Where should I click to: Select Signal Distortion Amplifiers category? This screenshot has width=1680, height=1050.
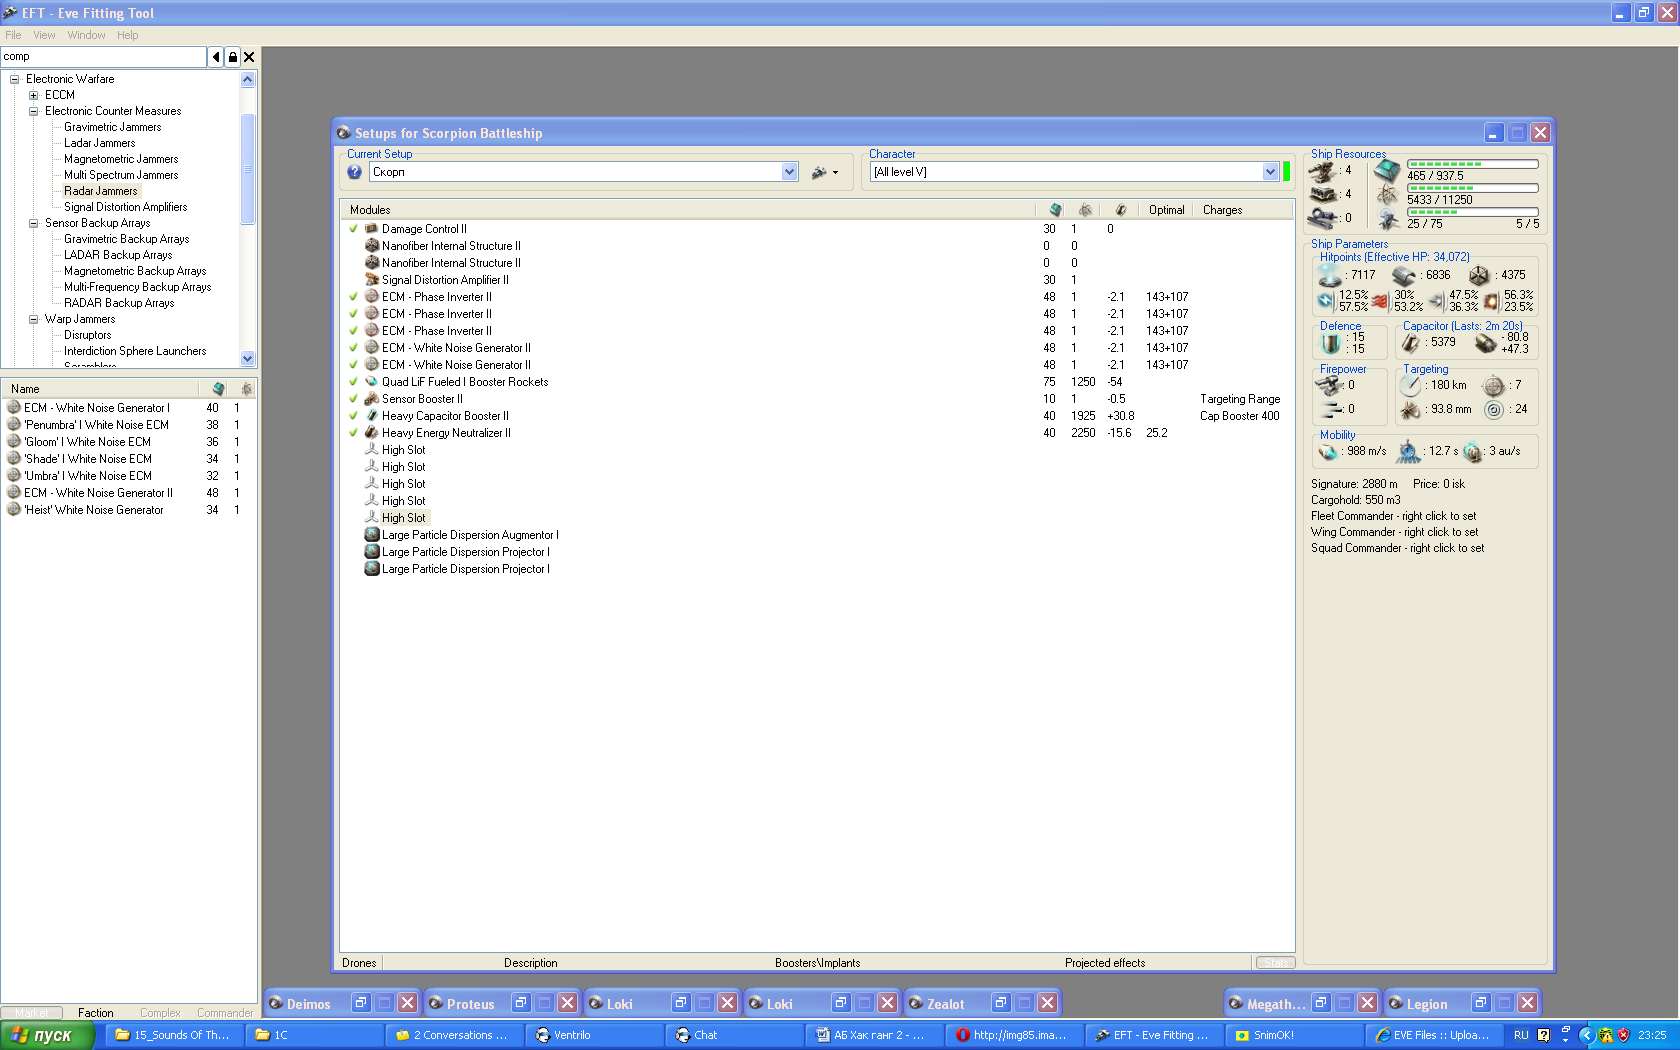(x=126, y=207)
